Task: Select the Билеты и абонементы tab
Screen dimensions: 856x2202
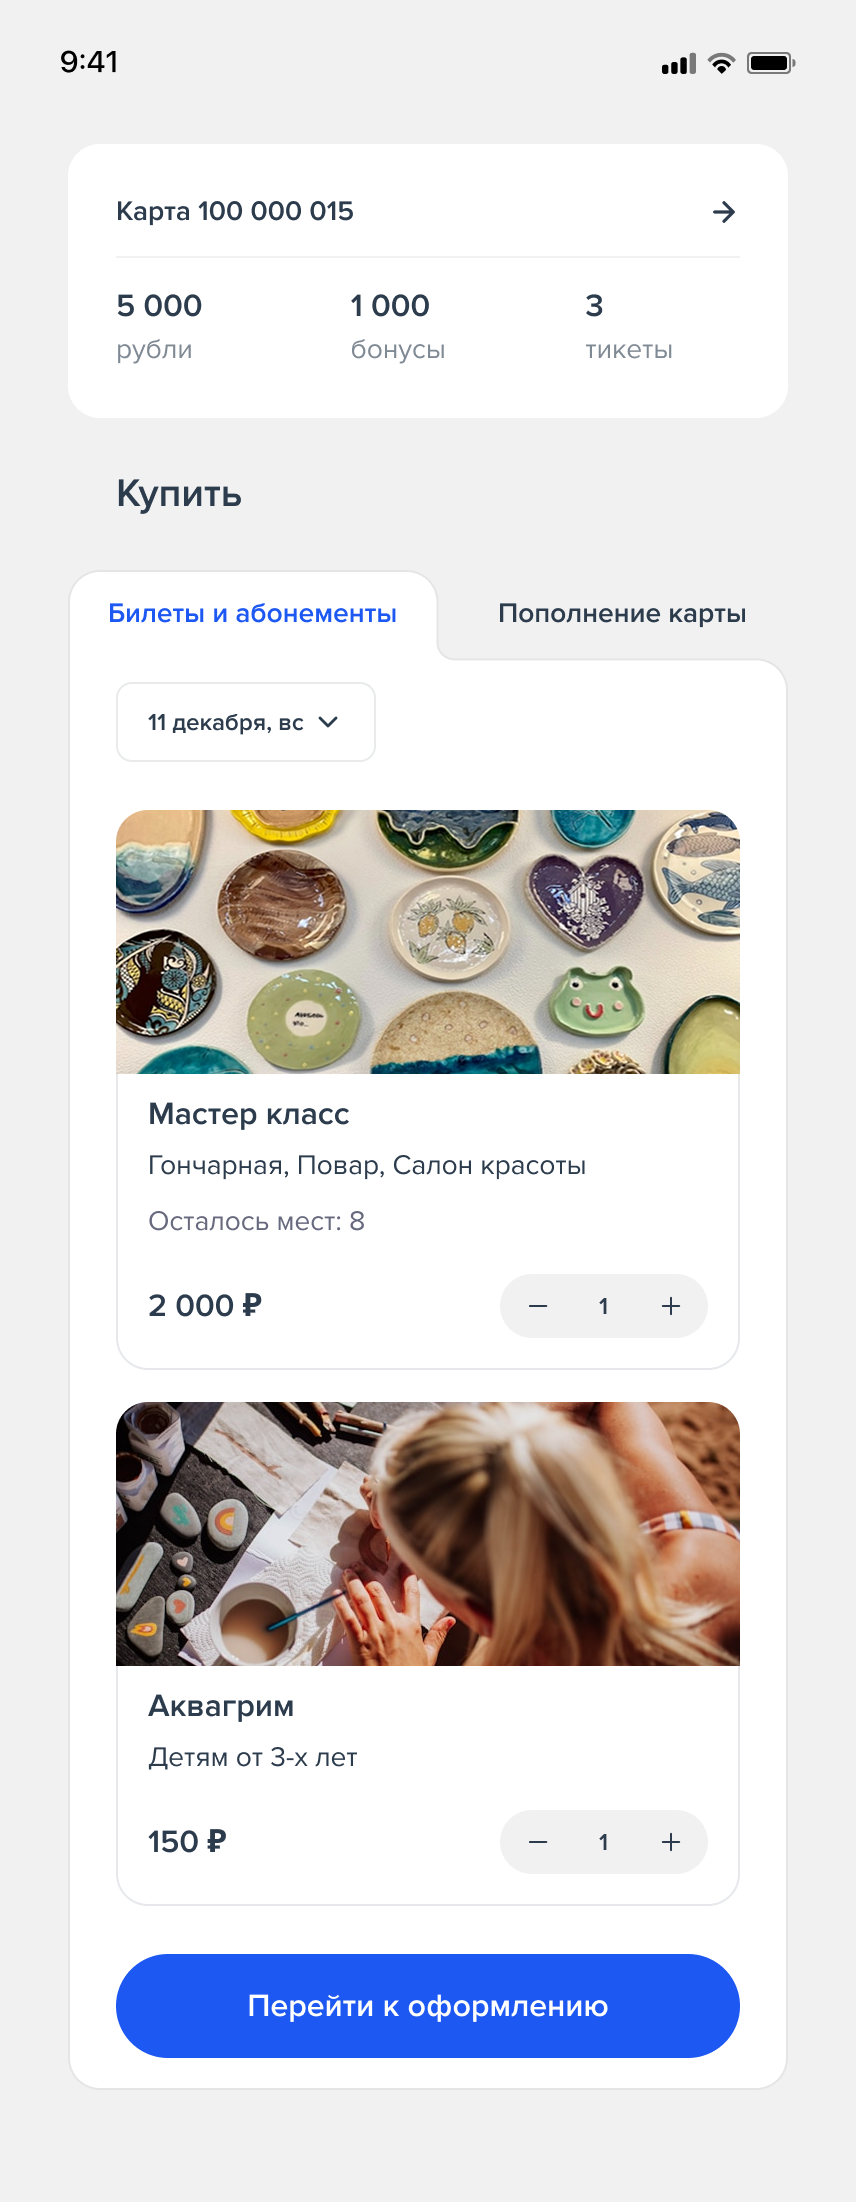Action: pyautogui.click(x=253, y=613)
